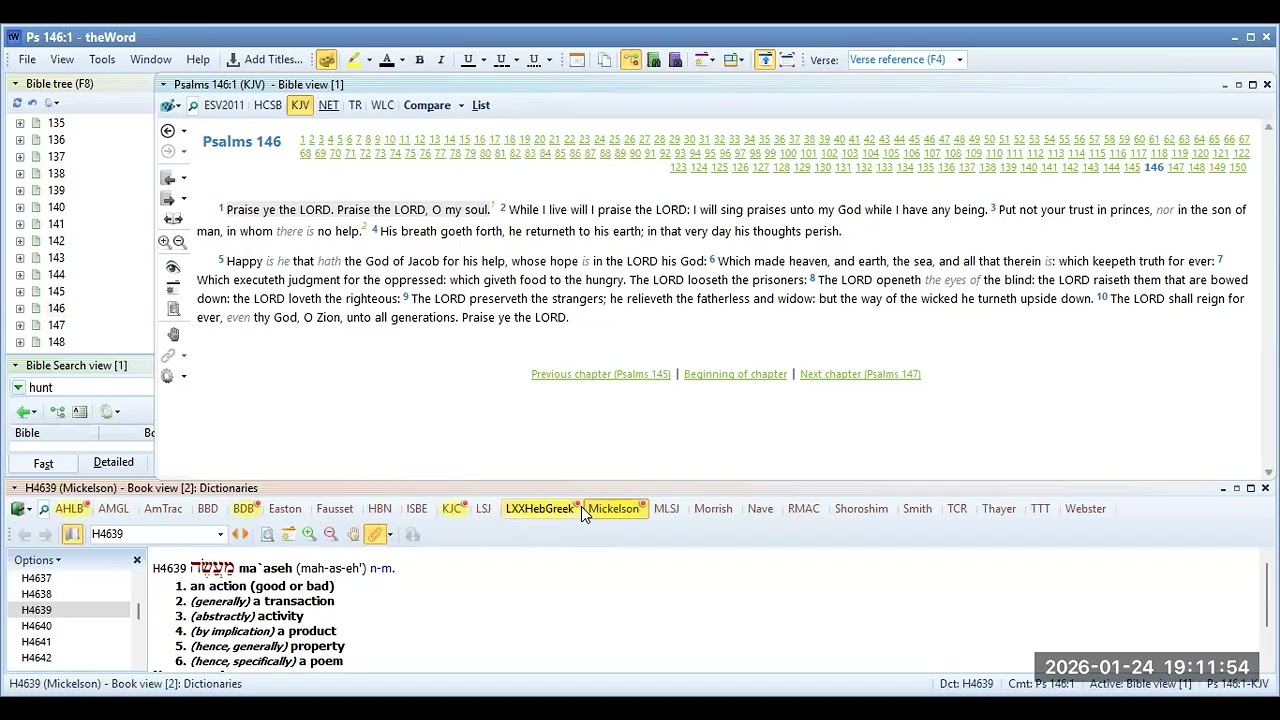Select the WLC Bible version tab
The width and height of the screenshot is (1280, 720).
point(382,105)
